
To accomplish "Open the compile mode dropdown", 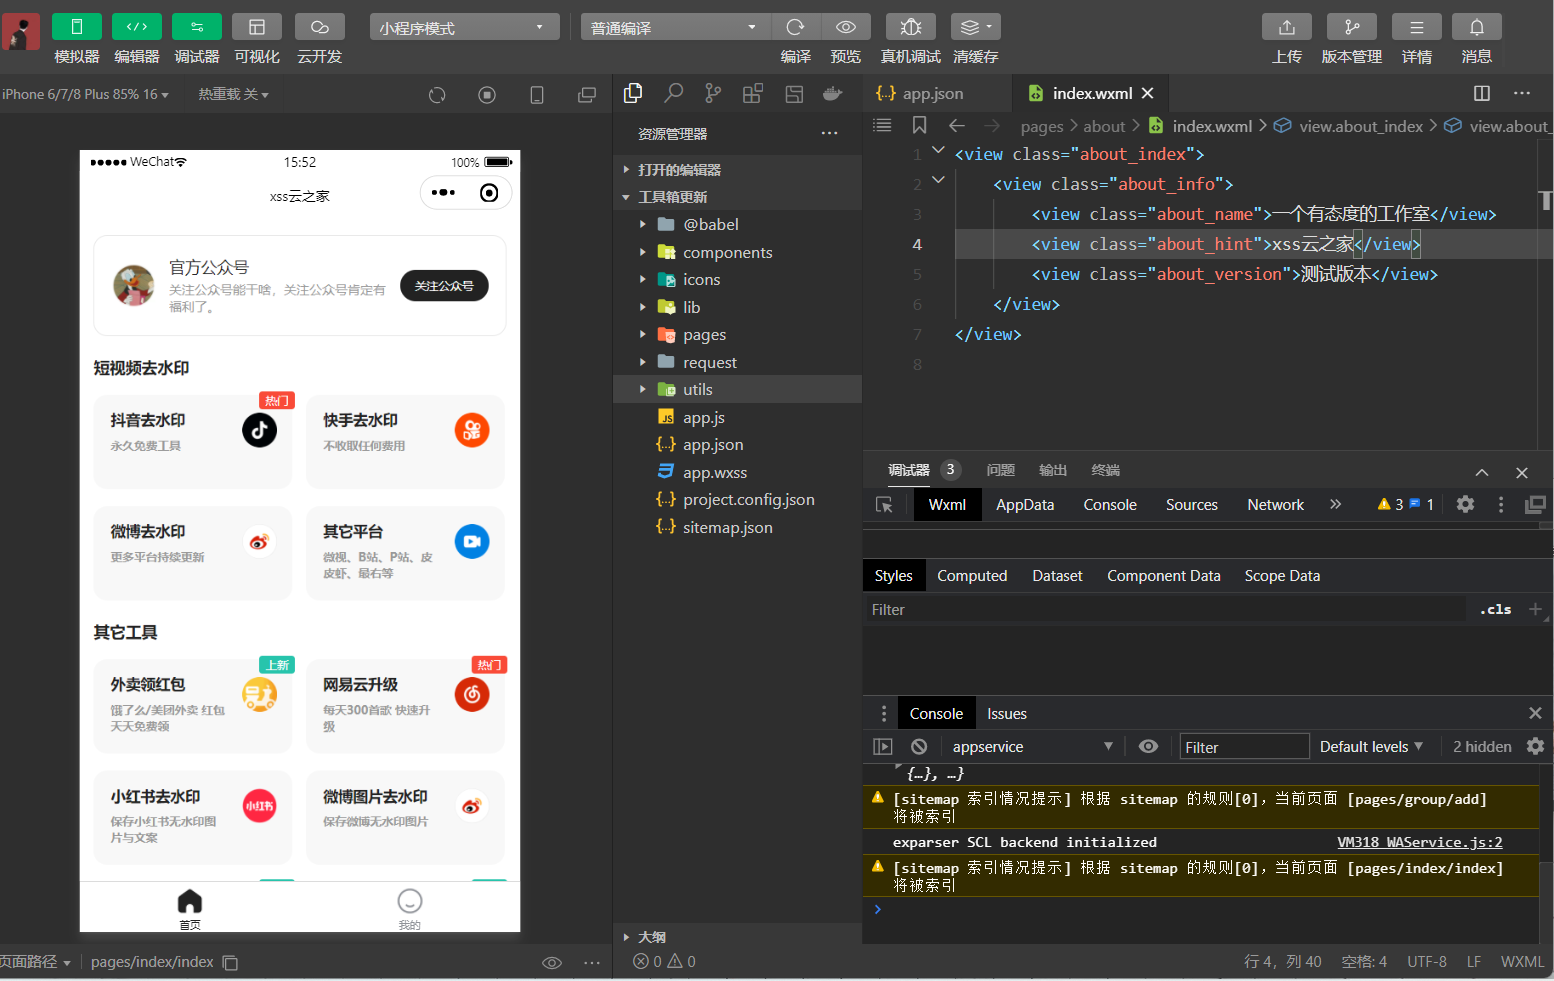I will tap(675, 27).
